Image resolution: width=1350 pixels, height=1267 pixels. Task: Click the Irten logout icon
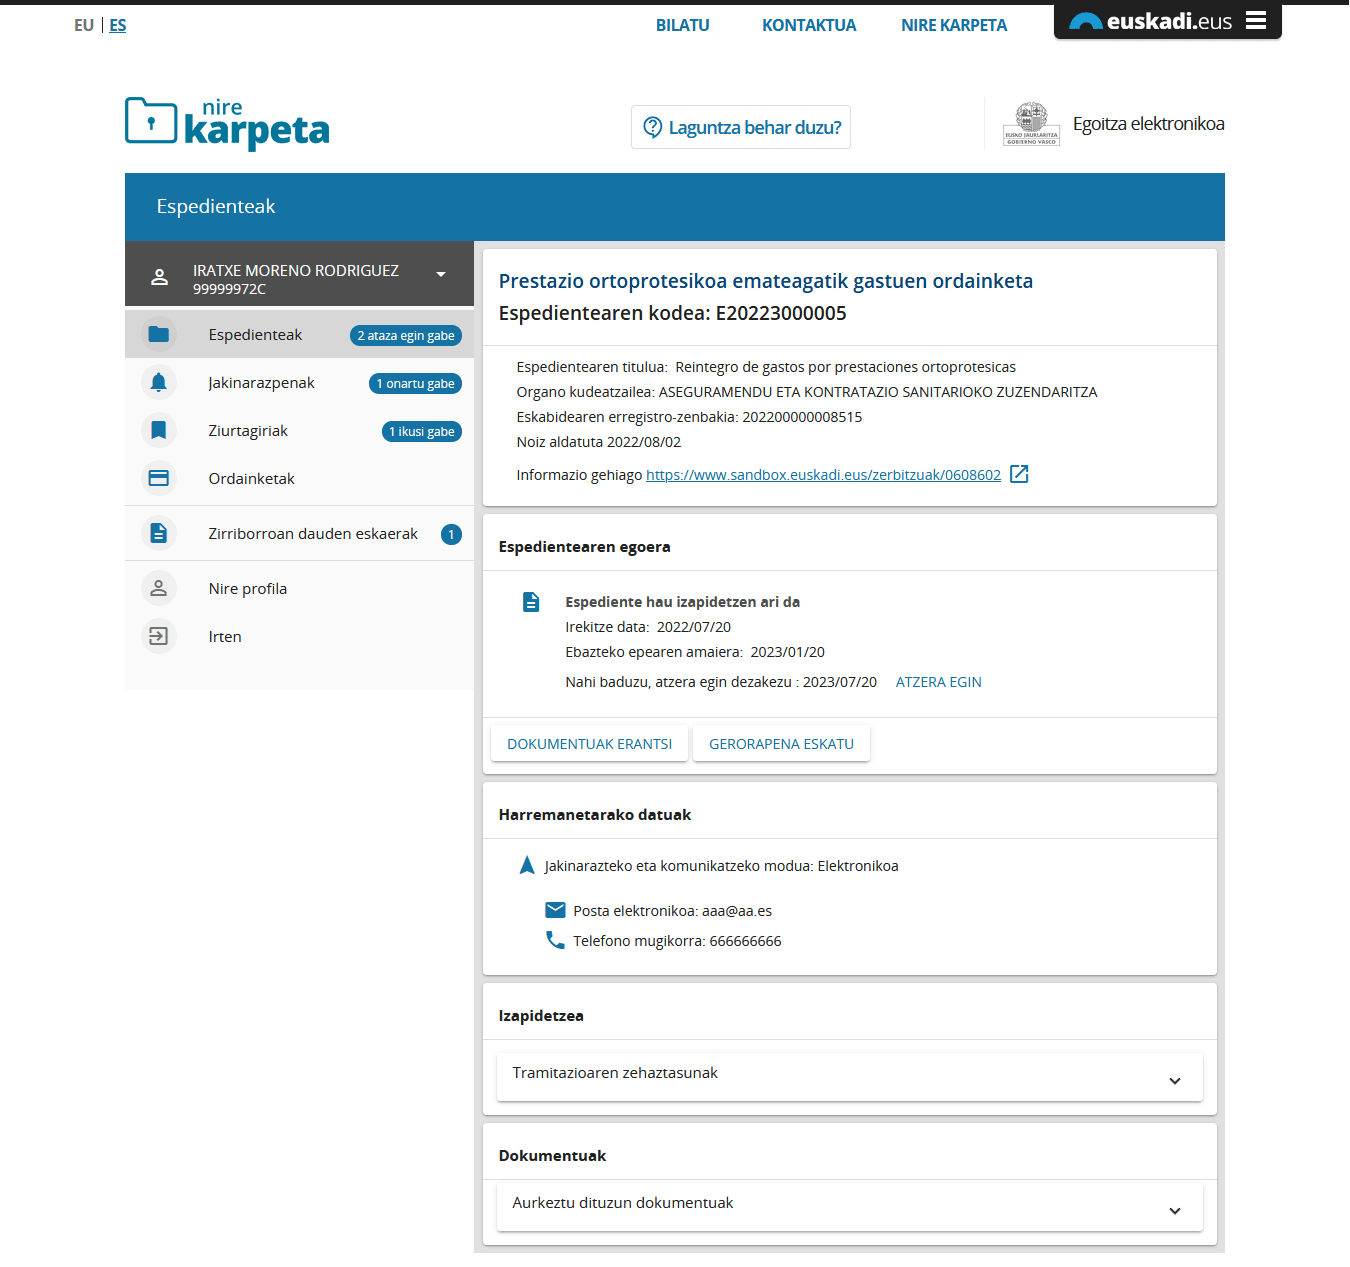tap(159, 636)
